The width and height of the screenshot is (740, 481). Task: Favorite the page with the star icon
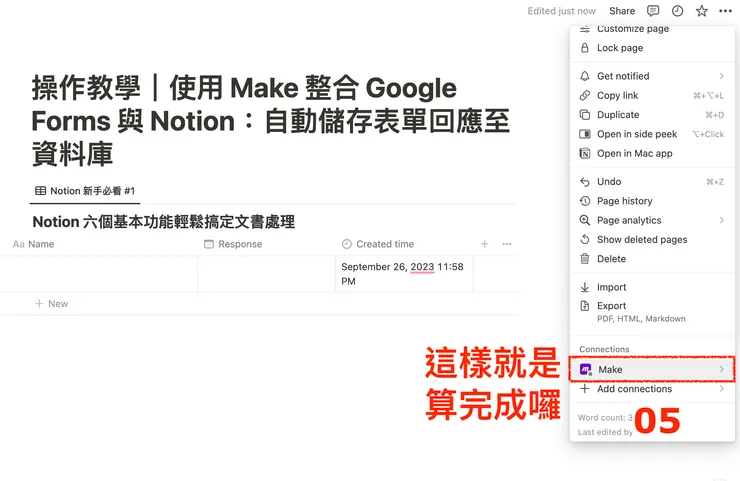tap(702, 11)
